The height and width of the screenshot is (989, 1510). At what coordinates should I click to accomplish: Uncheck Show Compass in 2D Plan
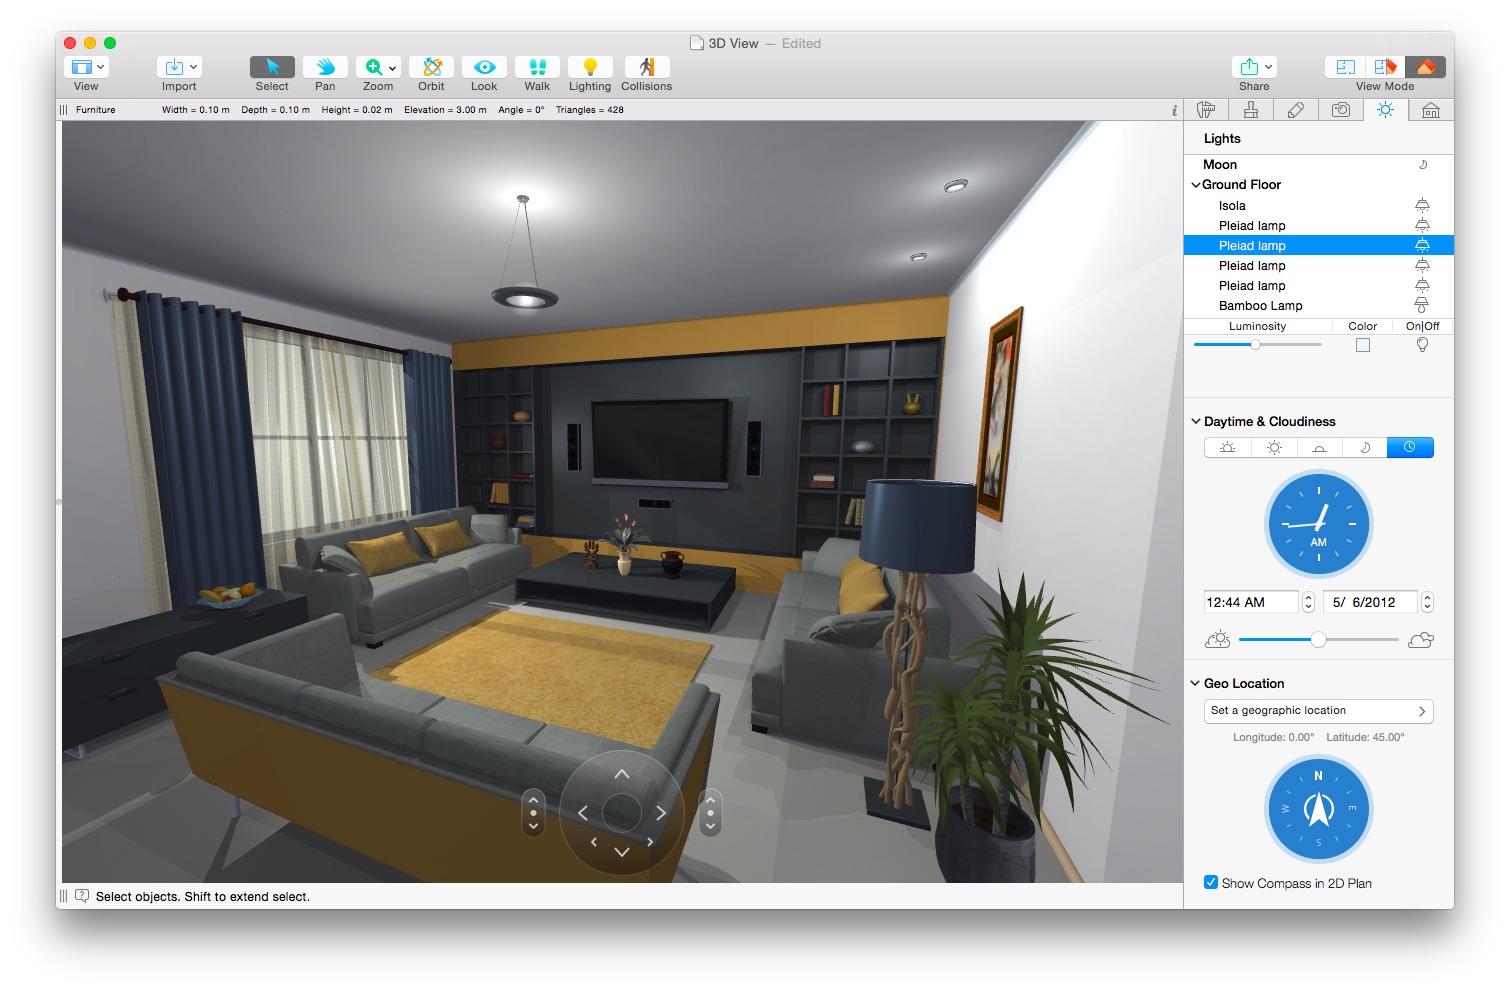pos(1211,883)
